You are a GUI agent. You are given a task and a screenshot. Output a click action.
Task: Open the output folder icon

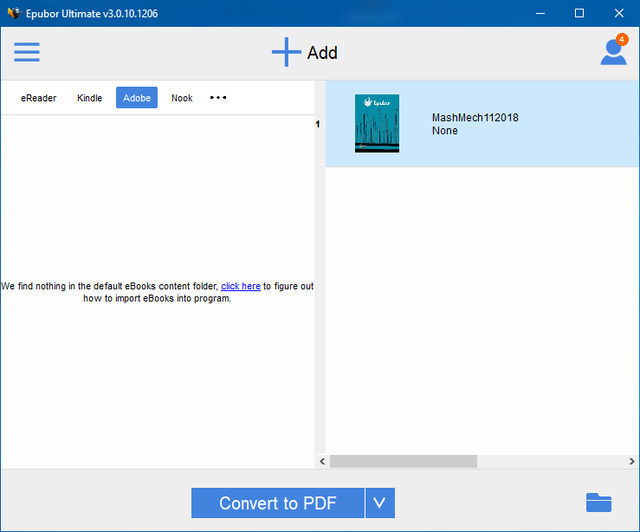[x=599, y=502]
